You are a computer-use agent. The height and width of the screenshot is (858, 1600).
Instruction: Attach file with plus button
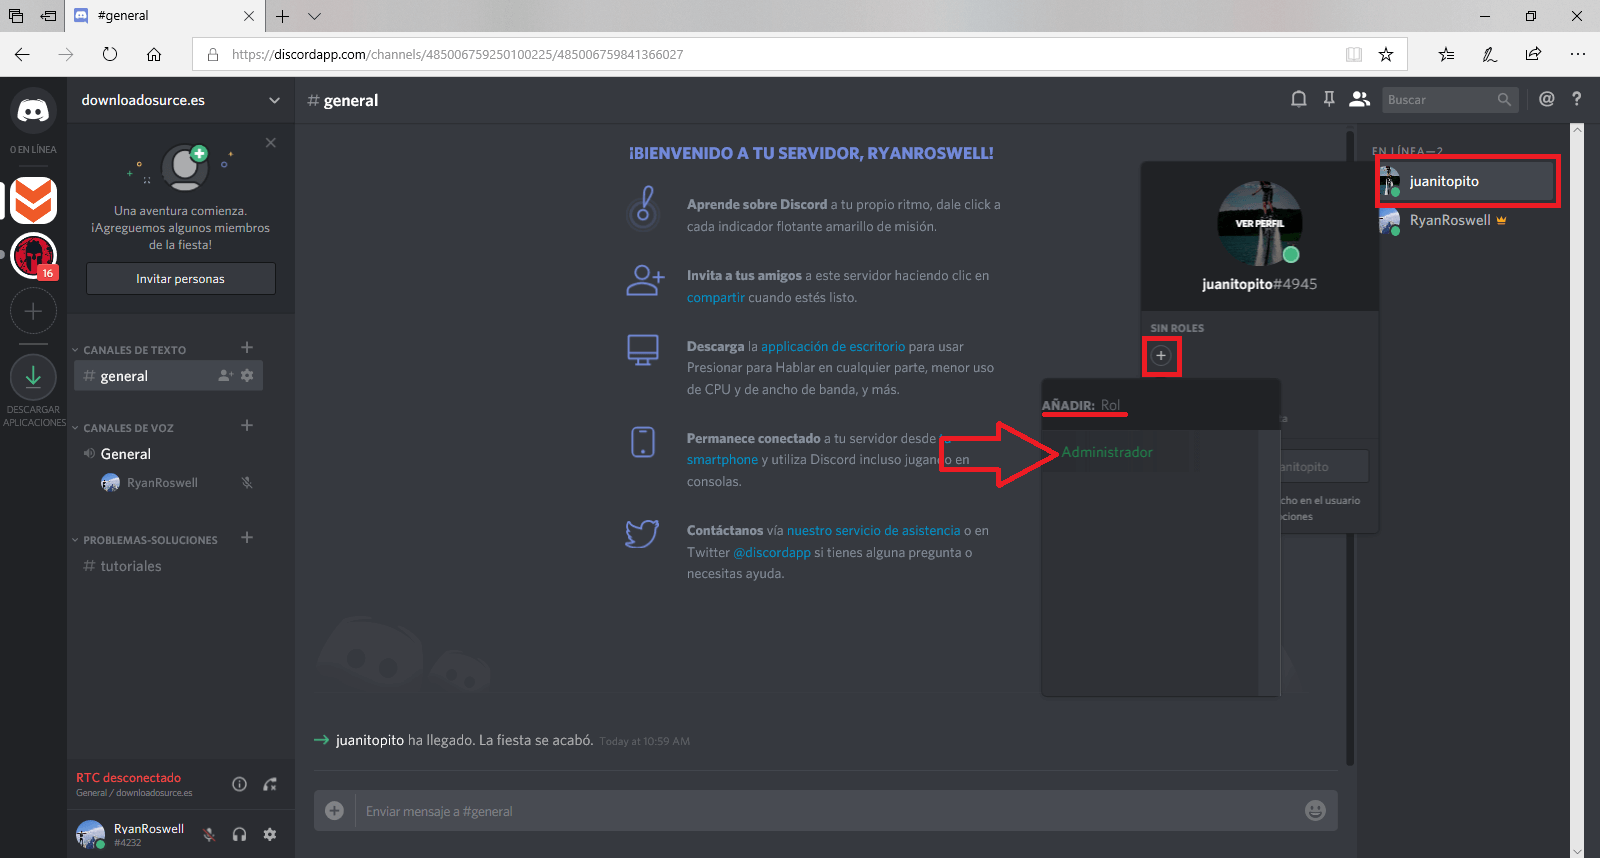334,811
